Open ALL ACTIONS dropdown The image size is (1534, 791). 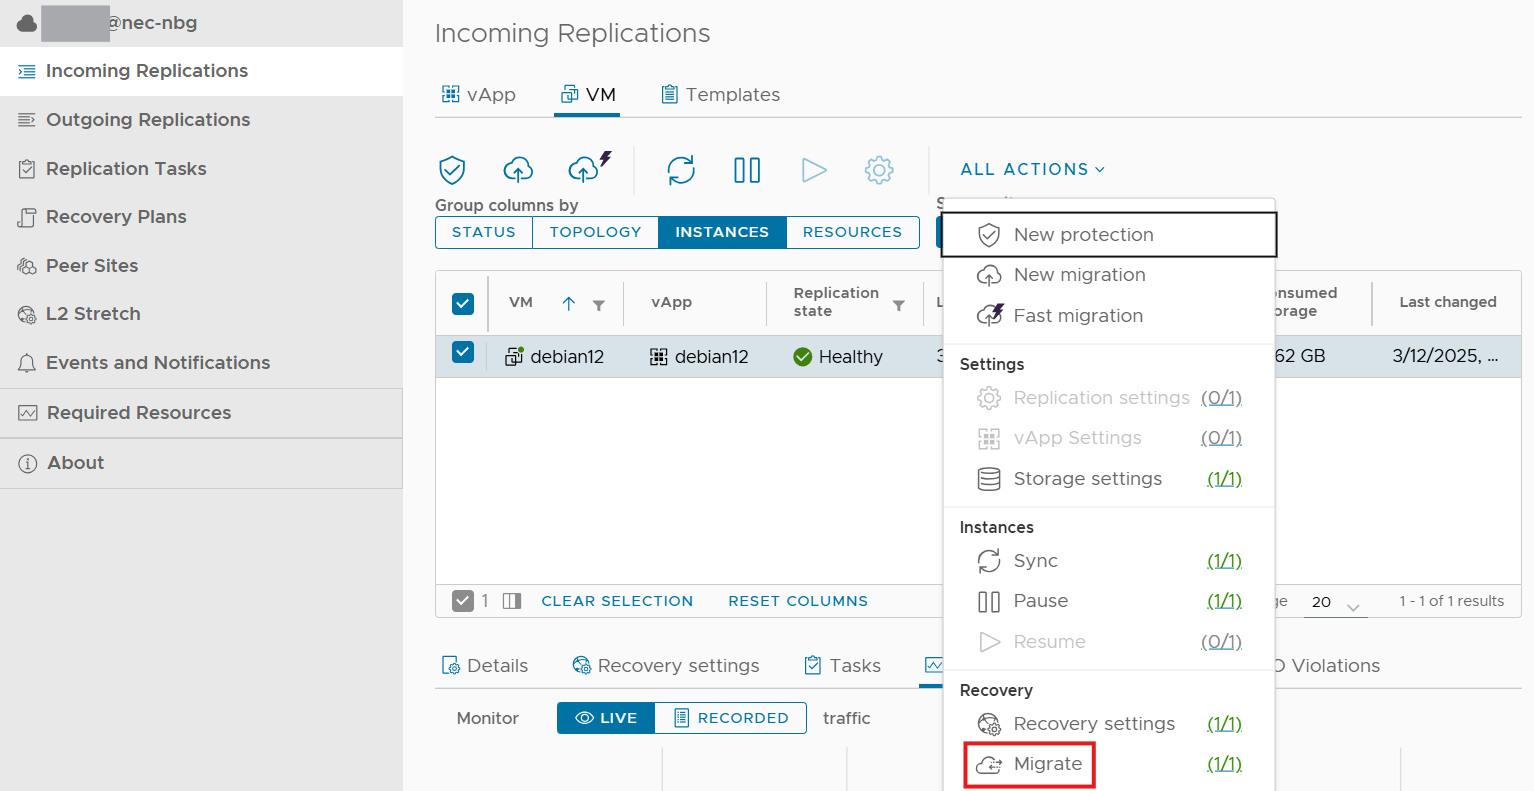pyautogui.click(x=1033, y=169)
